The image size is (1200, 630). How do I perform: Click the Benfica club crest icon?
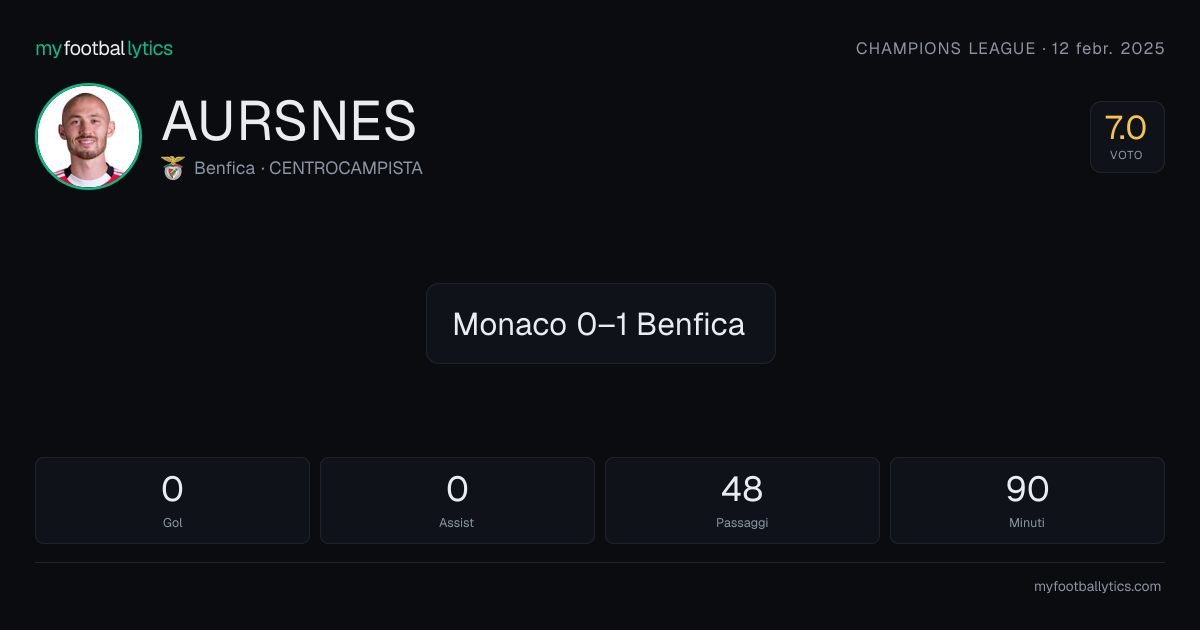[x=173, y=168]
